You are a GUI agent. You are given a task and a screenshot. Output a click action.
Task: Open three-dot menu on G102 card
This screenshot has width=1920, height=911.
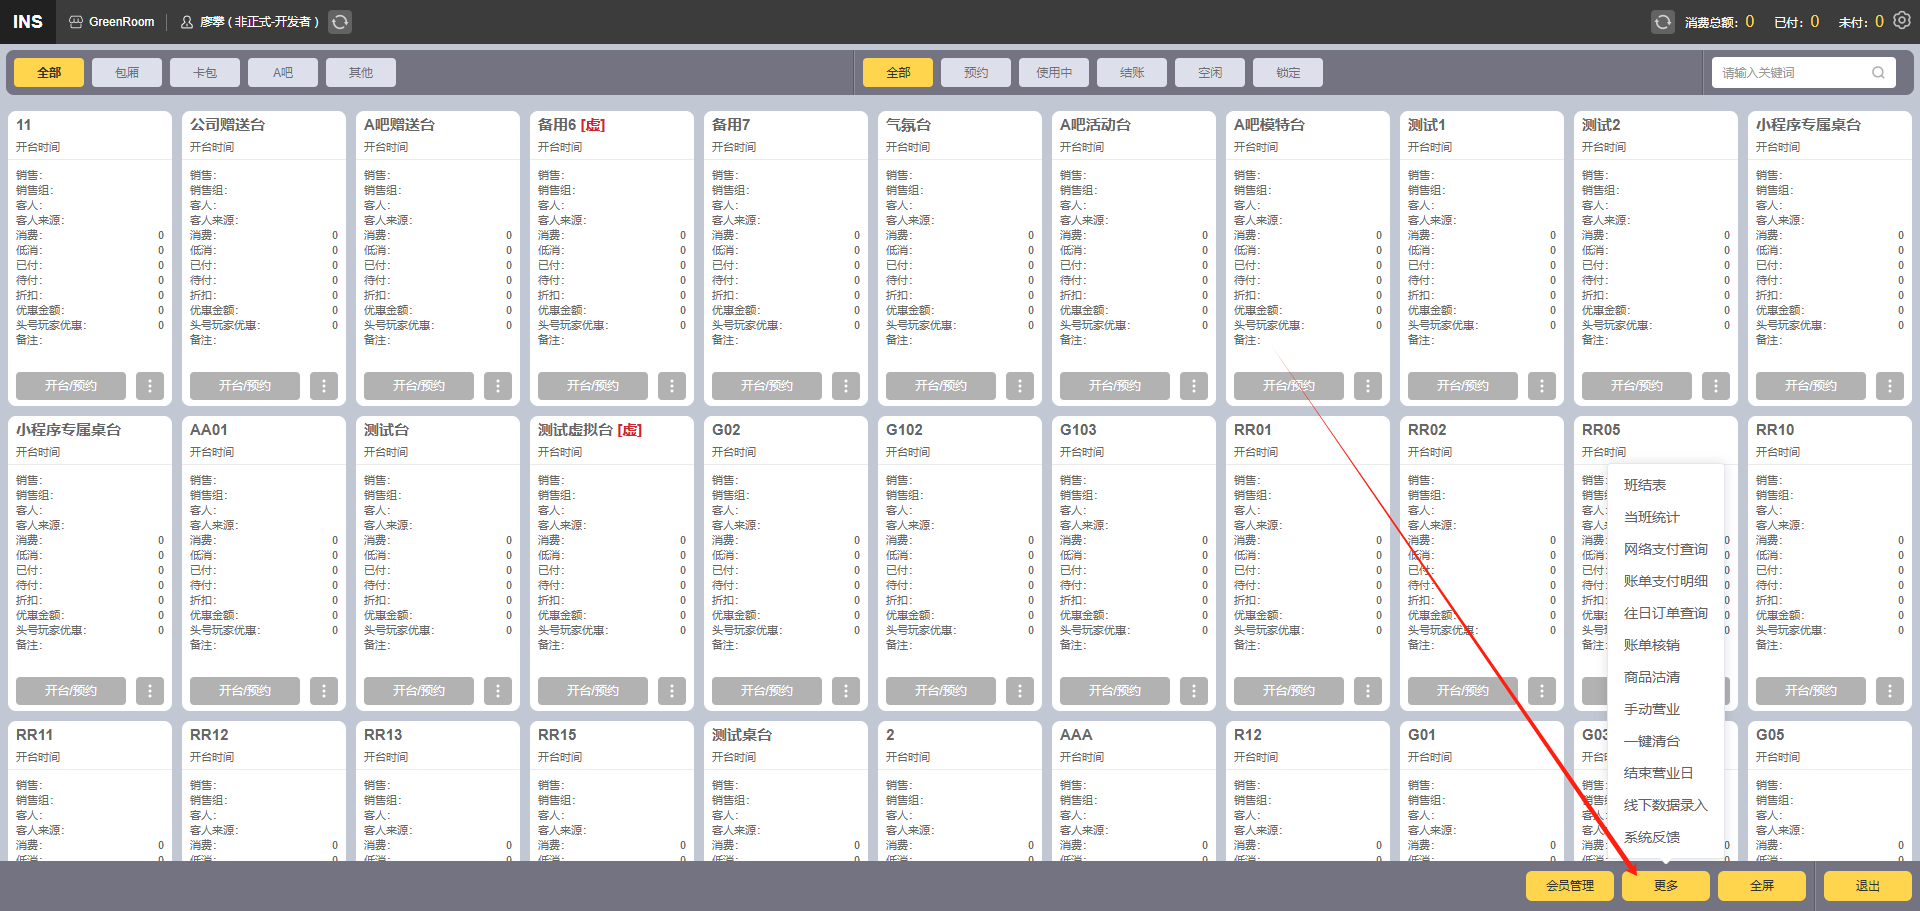click(1020, 691)
